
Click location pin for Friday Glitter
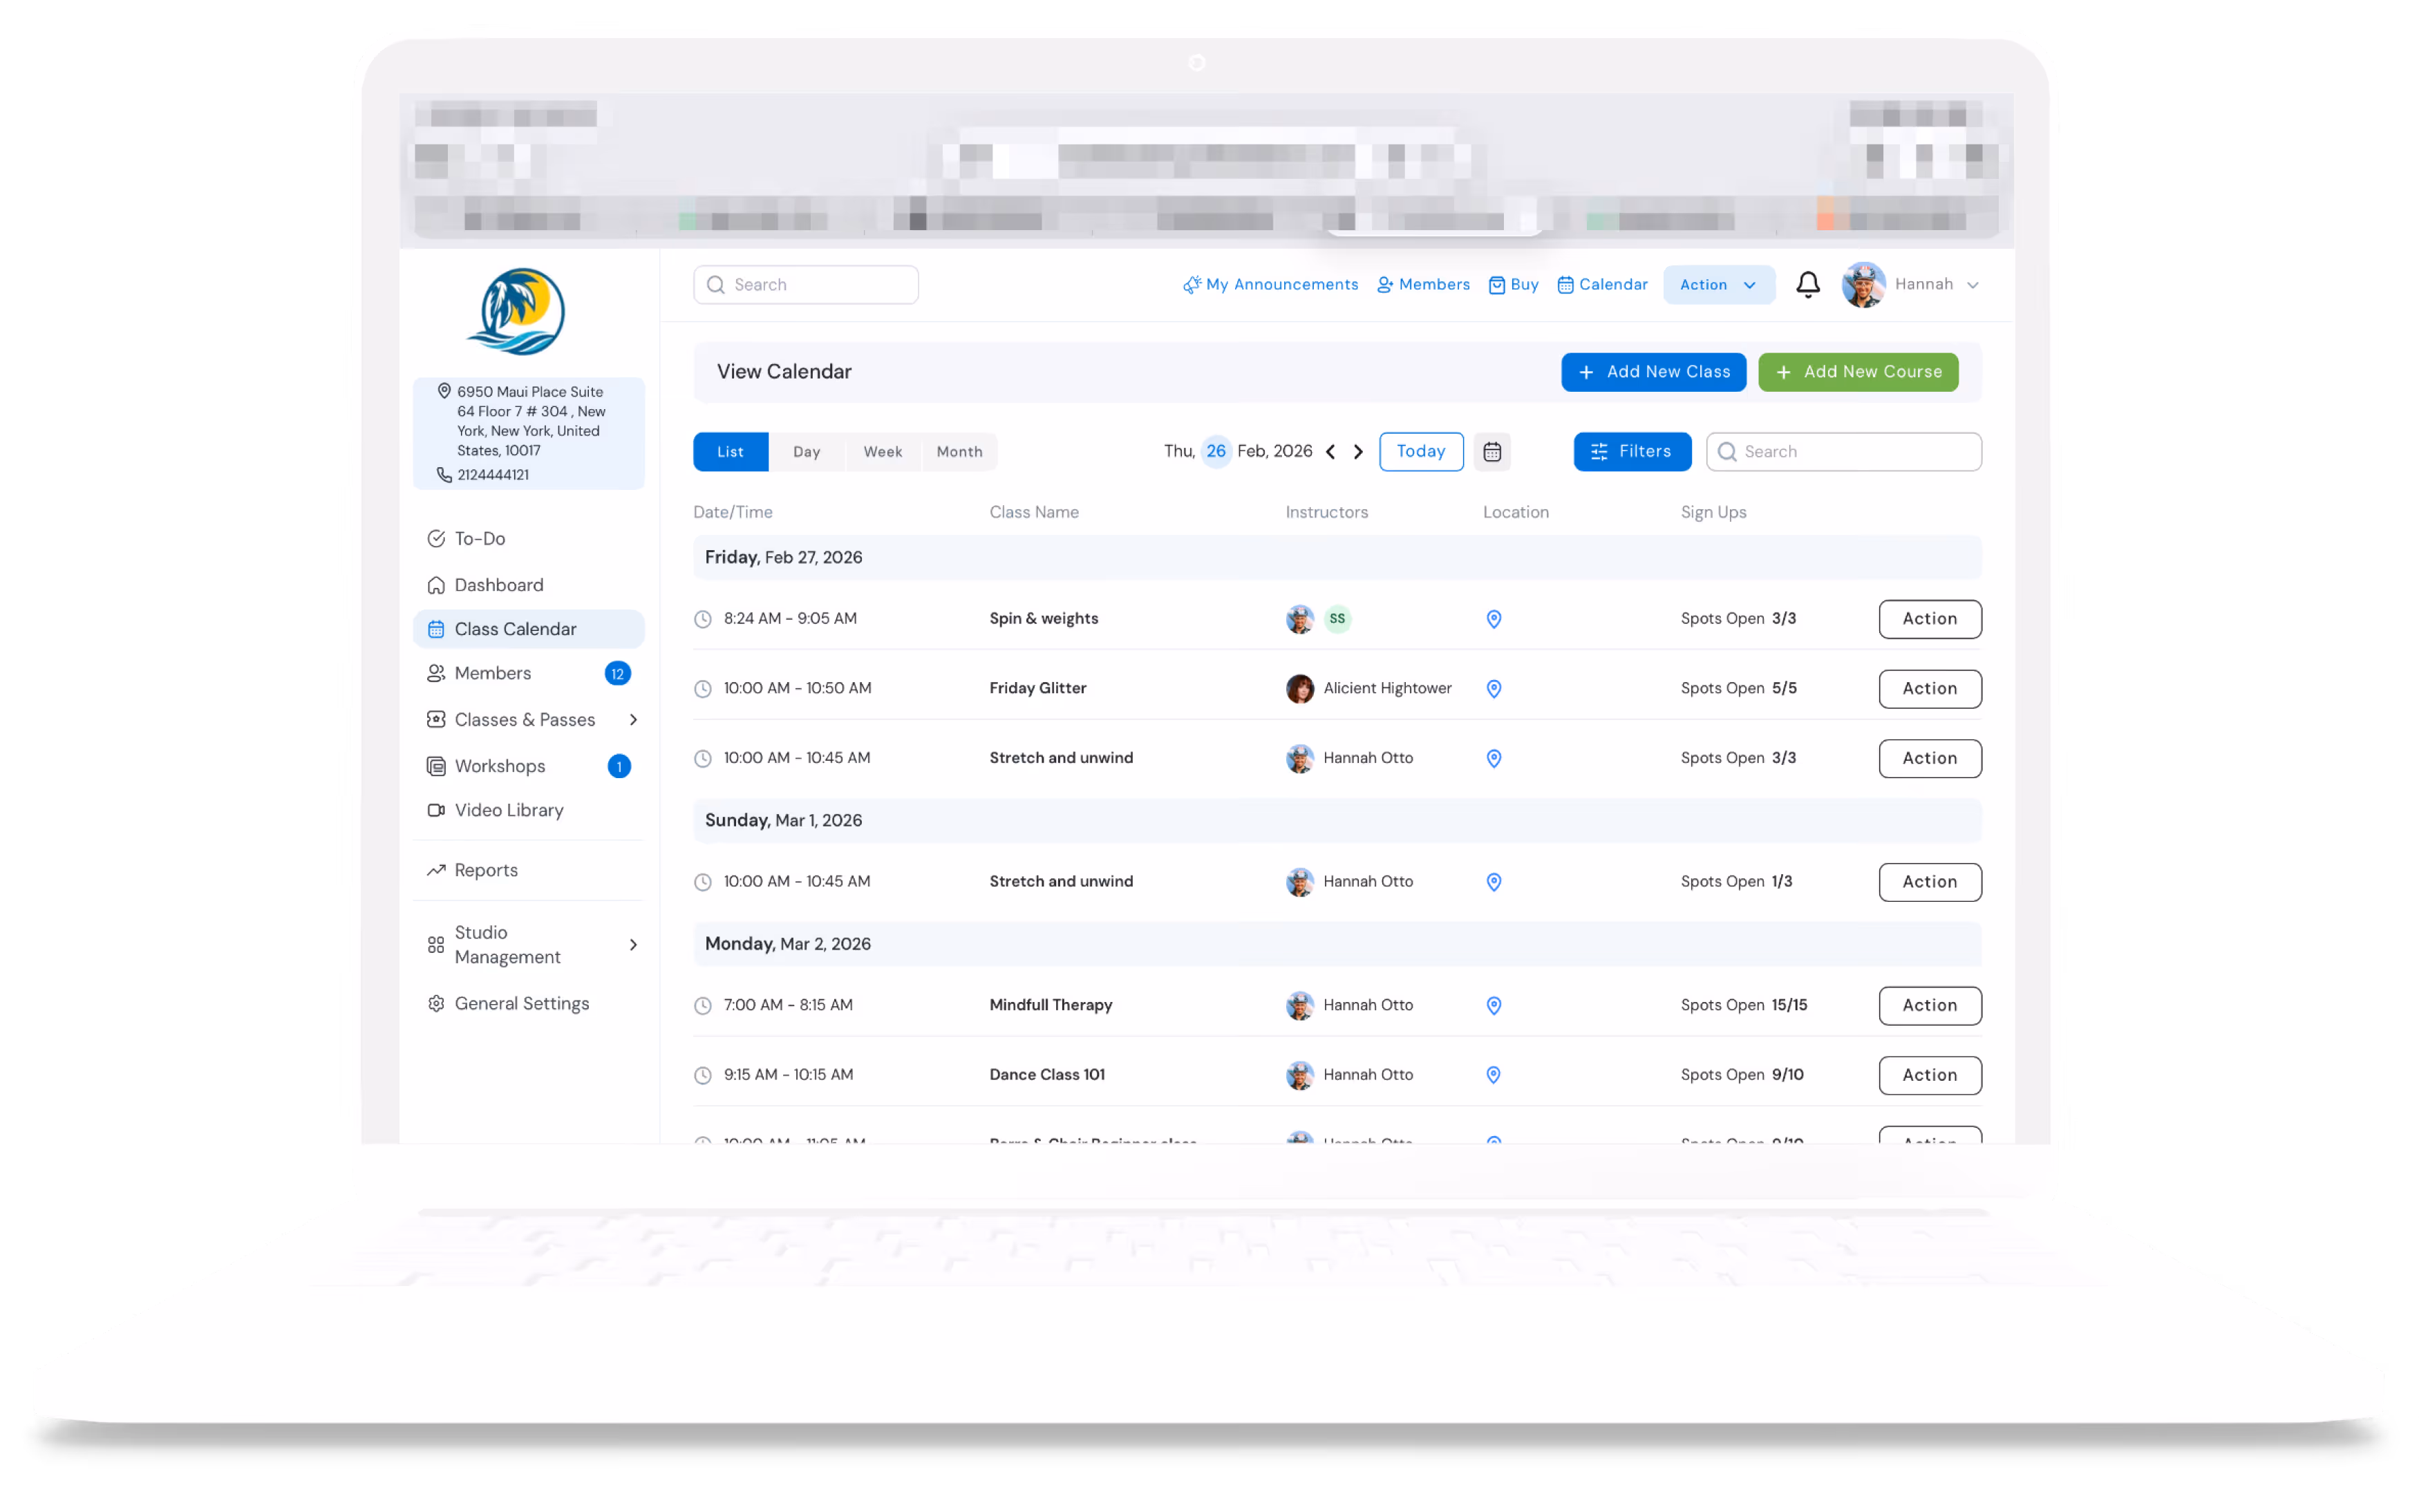click(x=1493, y=689)
